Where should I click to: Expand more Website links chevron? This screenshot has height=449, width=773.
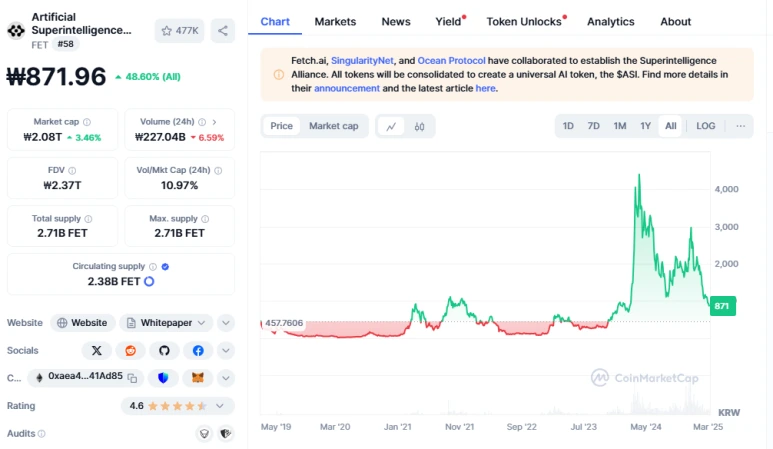click(226, 323)
